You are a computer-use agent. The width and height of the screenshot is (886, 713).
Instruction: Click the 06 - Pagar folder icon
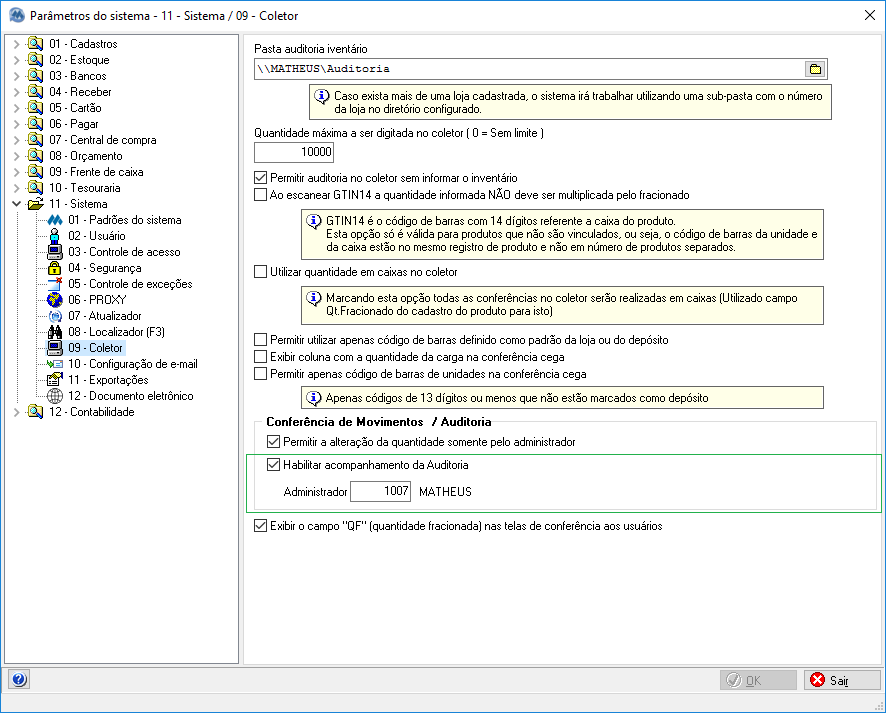35,124
